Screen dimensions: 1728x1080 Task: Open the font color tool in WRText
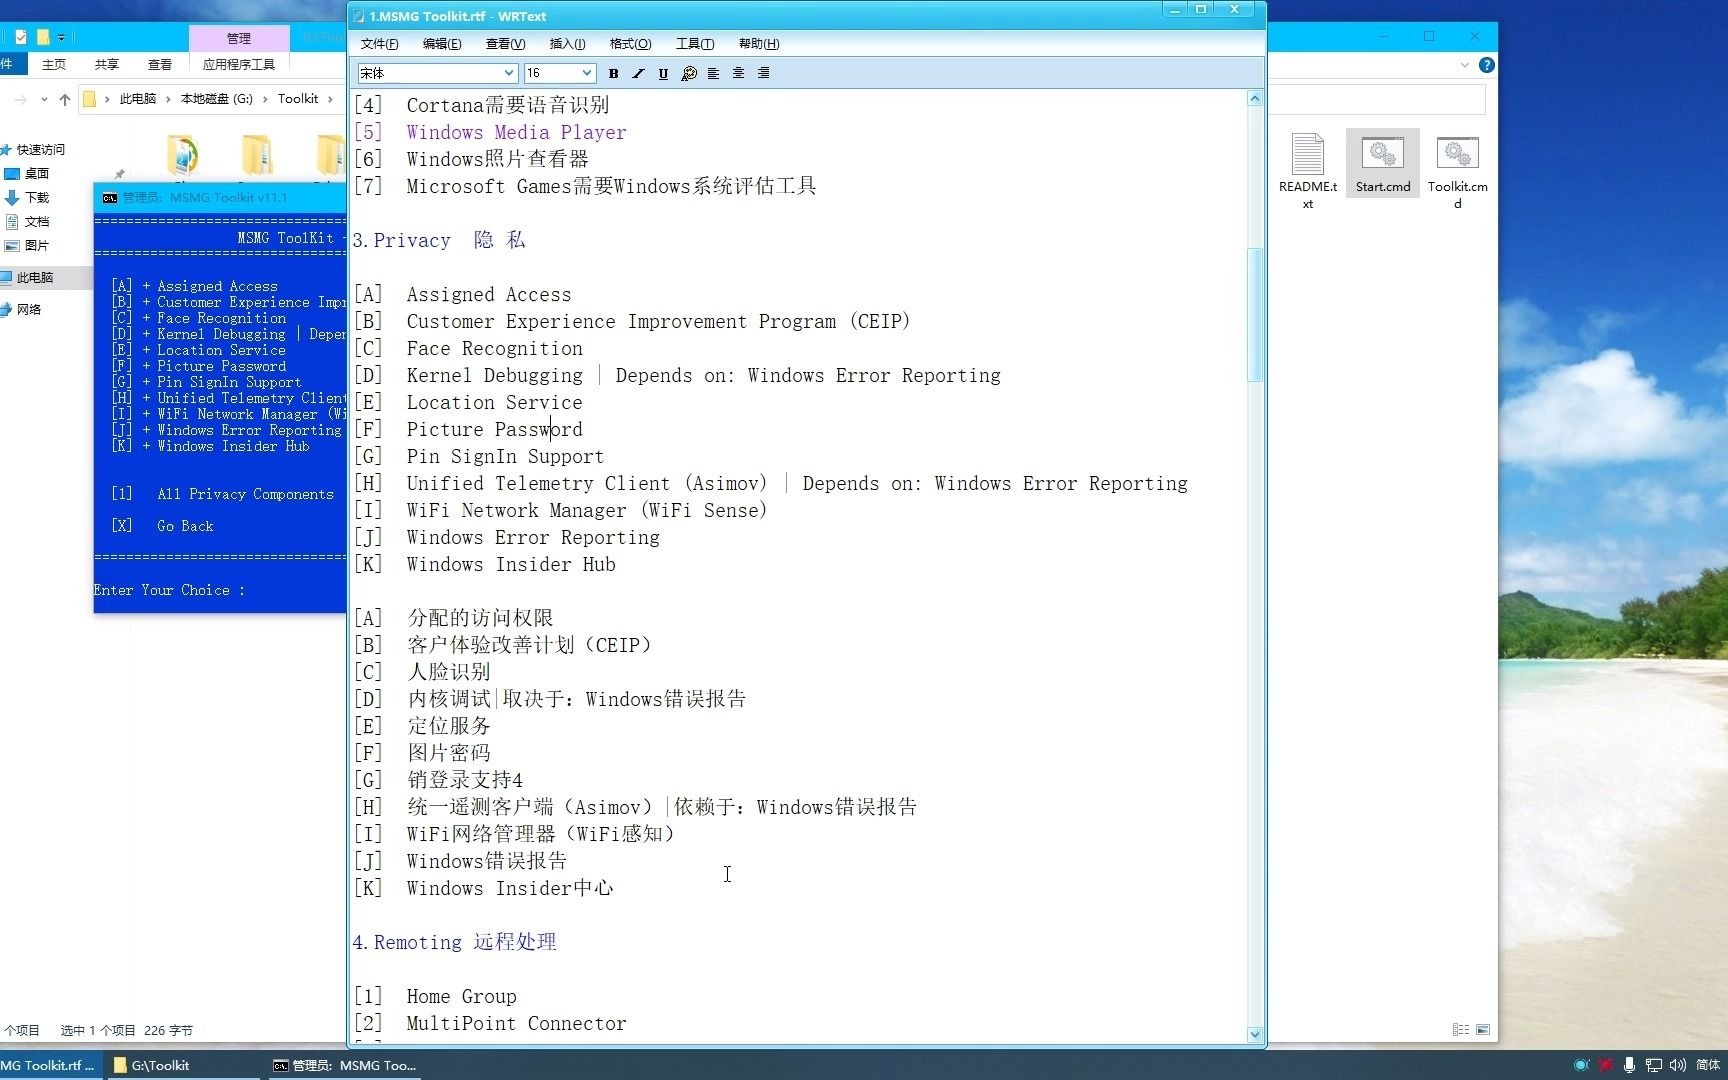coord(689,73)
